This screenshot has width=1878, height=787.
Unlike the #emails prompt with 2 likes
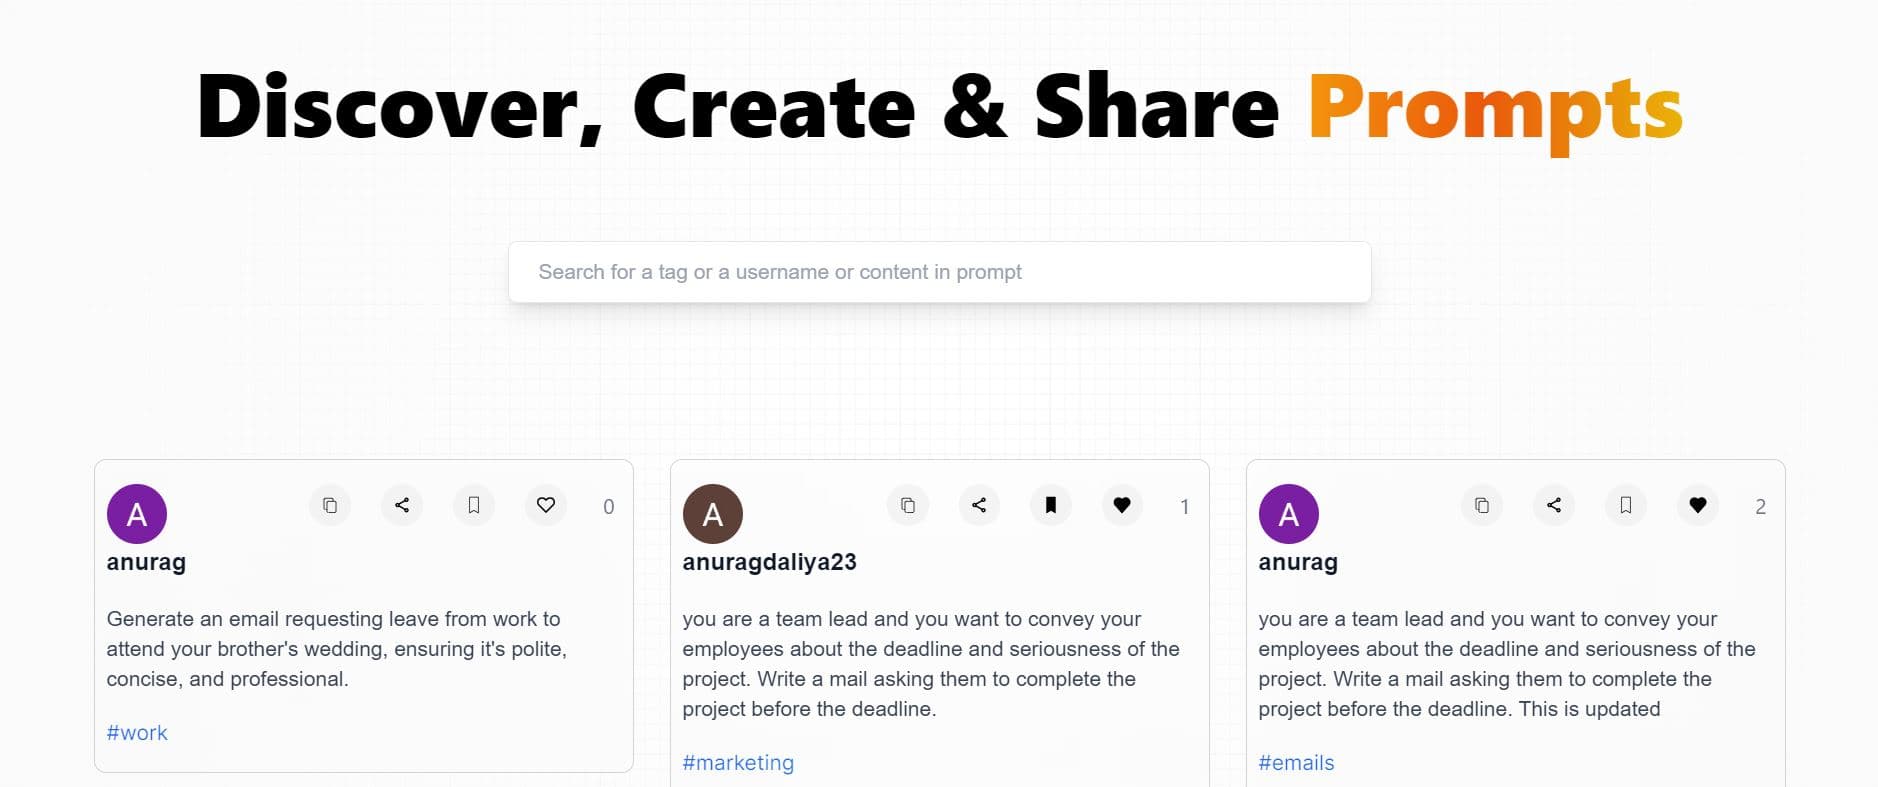[x=1698, y=505]
